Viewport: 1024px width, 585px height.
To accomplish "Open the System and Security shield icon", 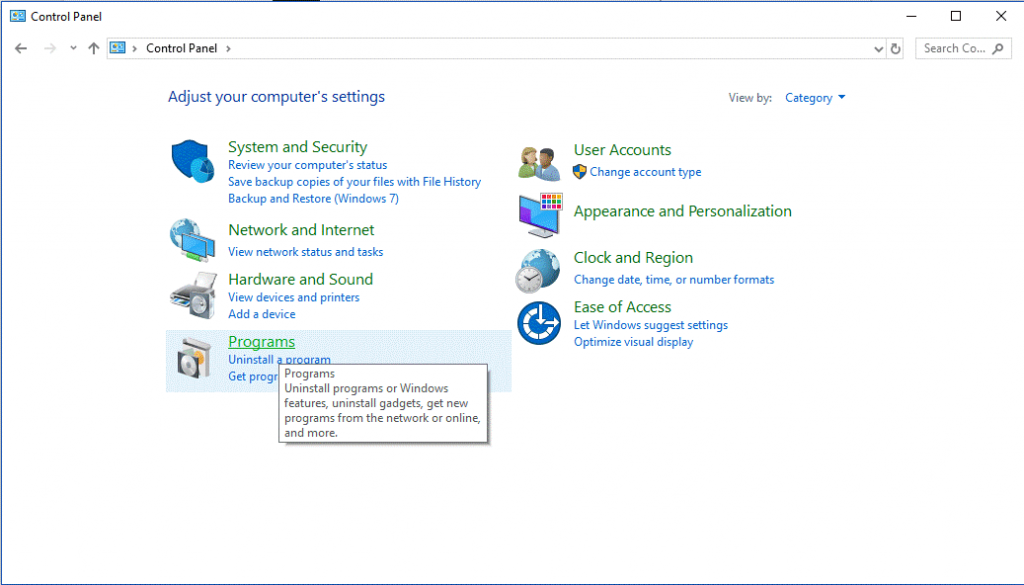I will tap(193, 161).
